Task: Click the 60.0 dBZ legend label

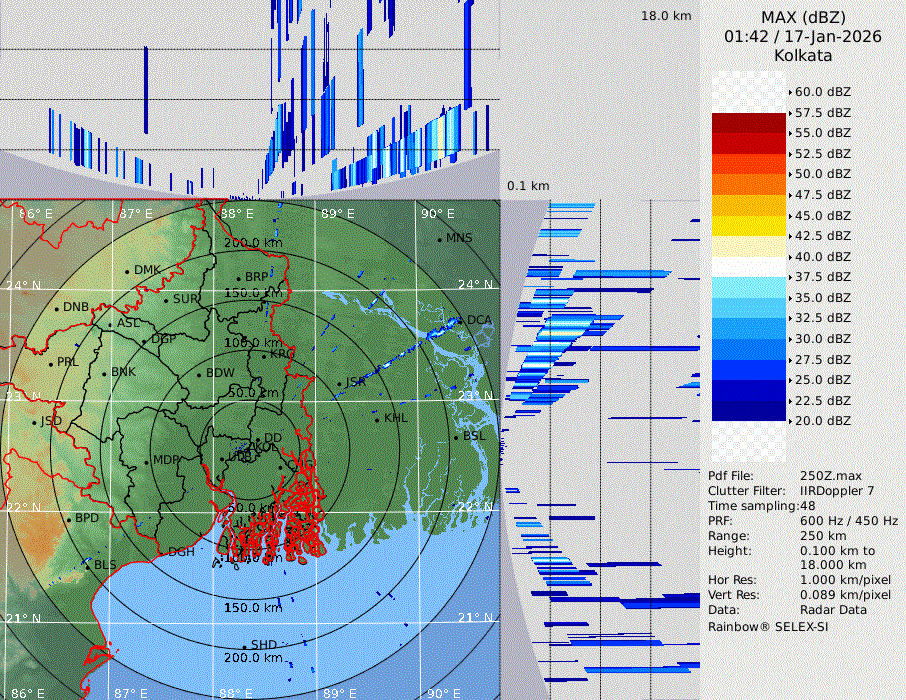Action: (x=822, y=92)
